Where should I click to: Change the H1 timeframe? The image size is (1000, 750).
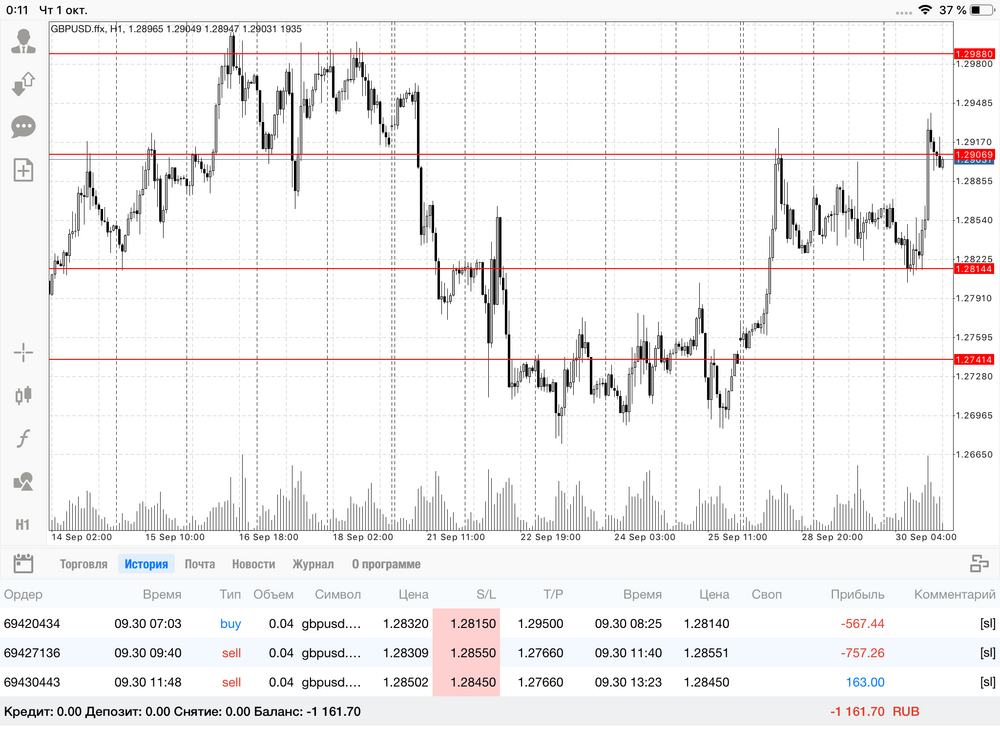coord(22,525)
